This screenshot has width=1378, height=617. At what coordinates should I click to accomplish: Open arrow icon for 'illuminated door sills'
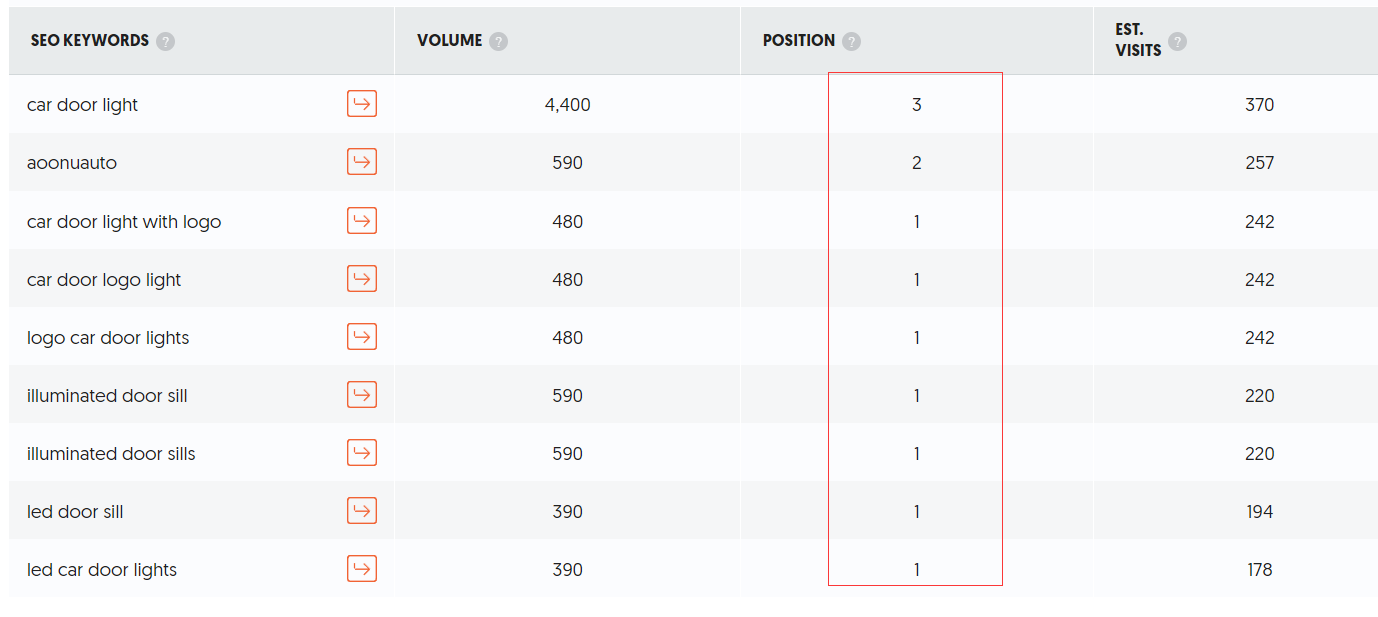[x=362, y=452]
